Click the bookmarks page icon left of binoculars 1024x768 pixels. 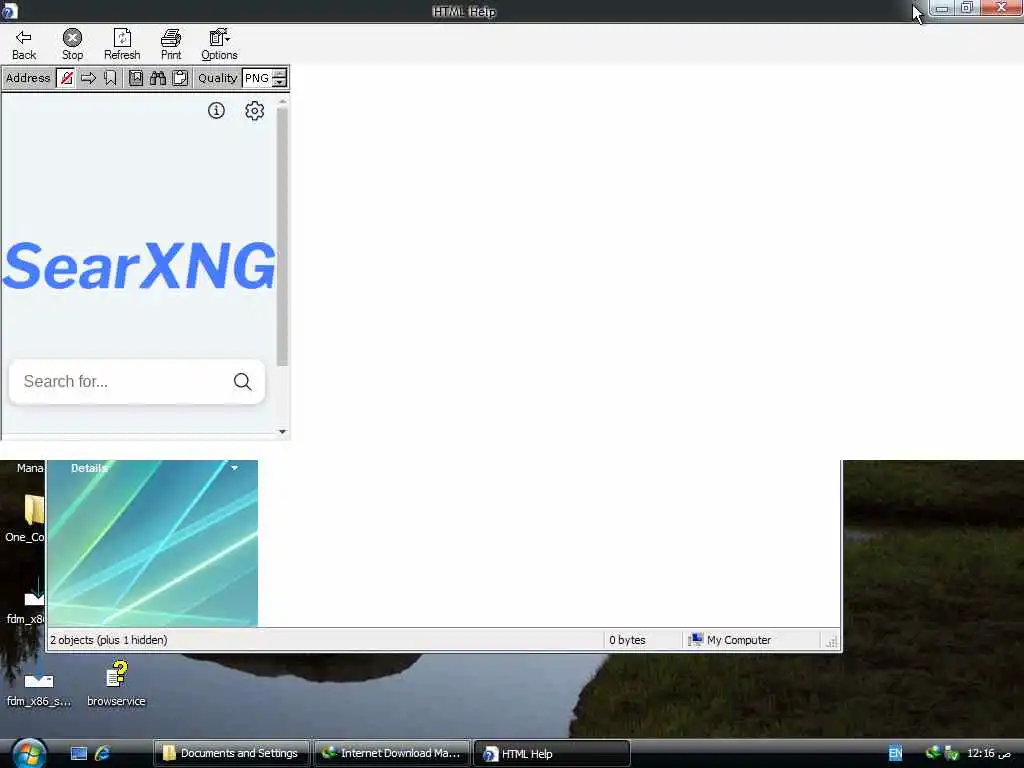tap(136, 78)
